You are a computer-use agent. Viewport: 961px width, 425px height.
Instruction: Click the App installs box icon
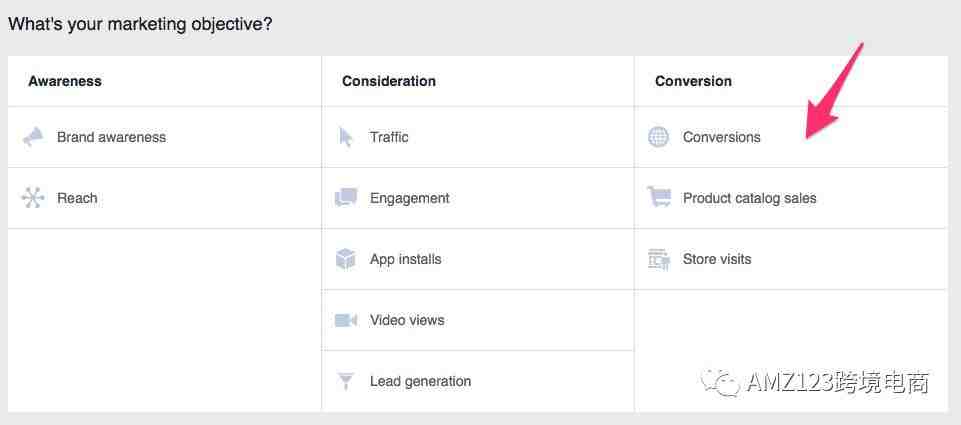coord(346,259)
